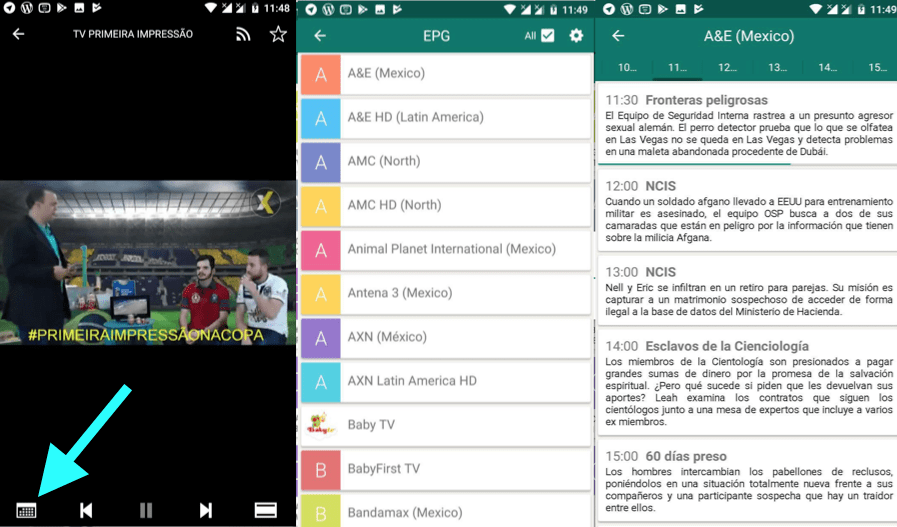
Task: Open 14:00 Esclavos de la Cienciología entry
Action: tap(748, 383)
